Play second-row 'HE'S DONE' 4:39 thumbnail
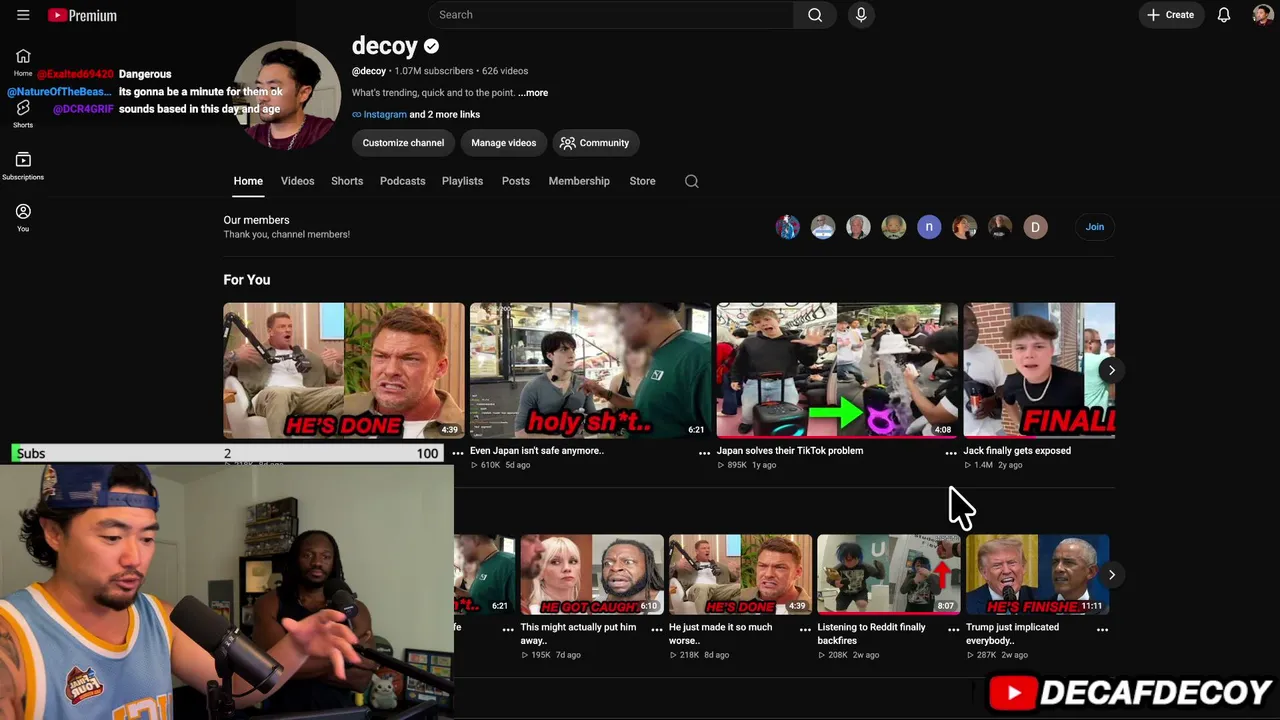The width and height of the screenshot is (1280, 720). 740,575
